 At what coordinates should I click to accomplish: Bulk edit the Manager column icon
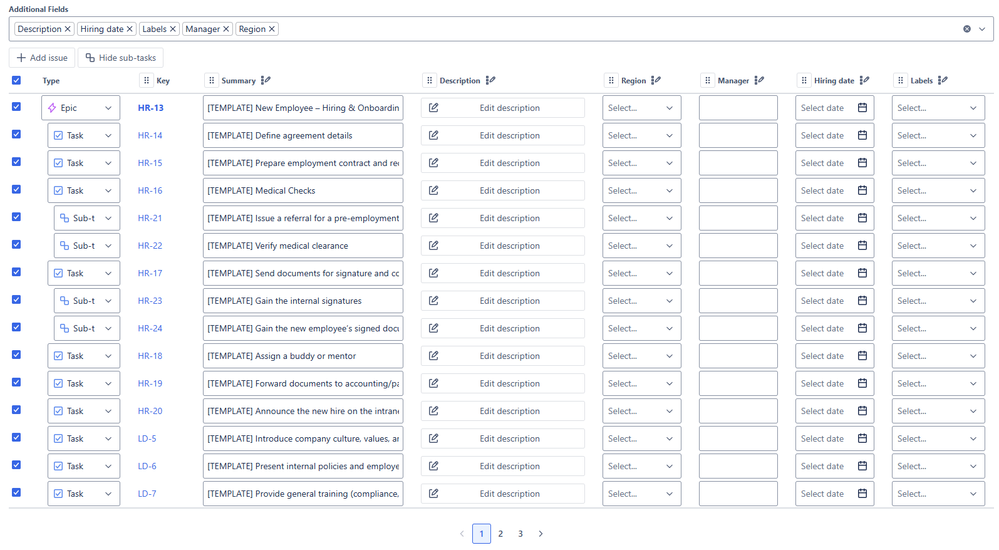pyautogui.click(x=759, y=80)
